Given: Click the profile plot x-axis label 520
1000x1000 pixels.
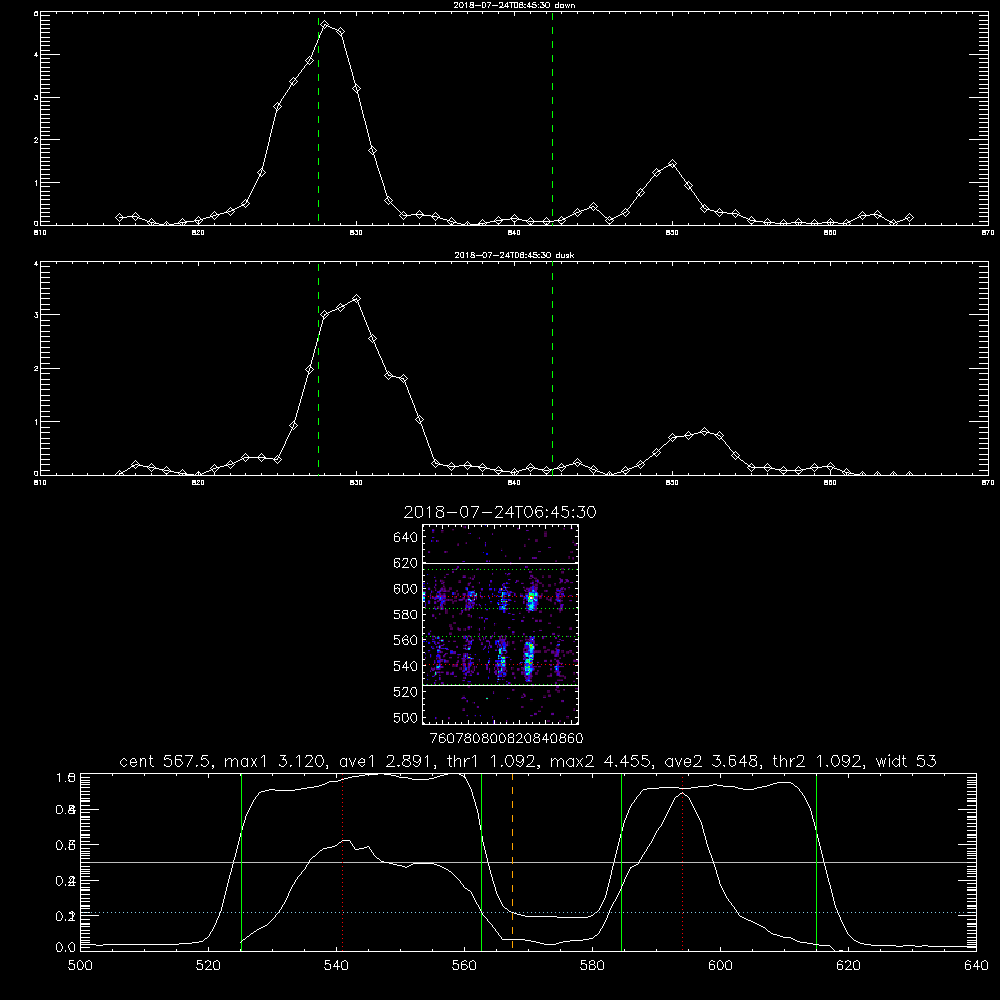Looking at the screenshot, I should 208,966.
